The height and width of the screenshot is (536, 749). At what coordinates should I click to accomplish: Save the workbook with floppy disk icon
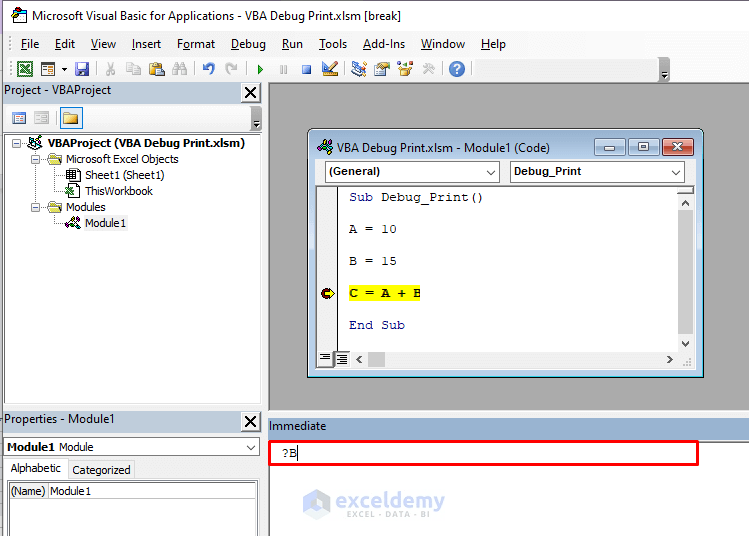(x=82, y=69)
